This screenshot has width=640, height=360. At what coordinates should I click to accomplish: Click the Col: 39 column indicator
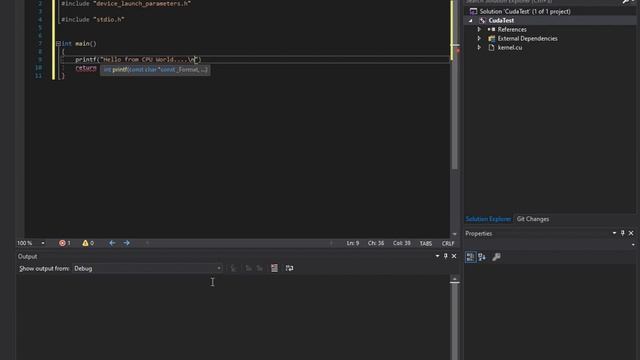coord(402,243)
